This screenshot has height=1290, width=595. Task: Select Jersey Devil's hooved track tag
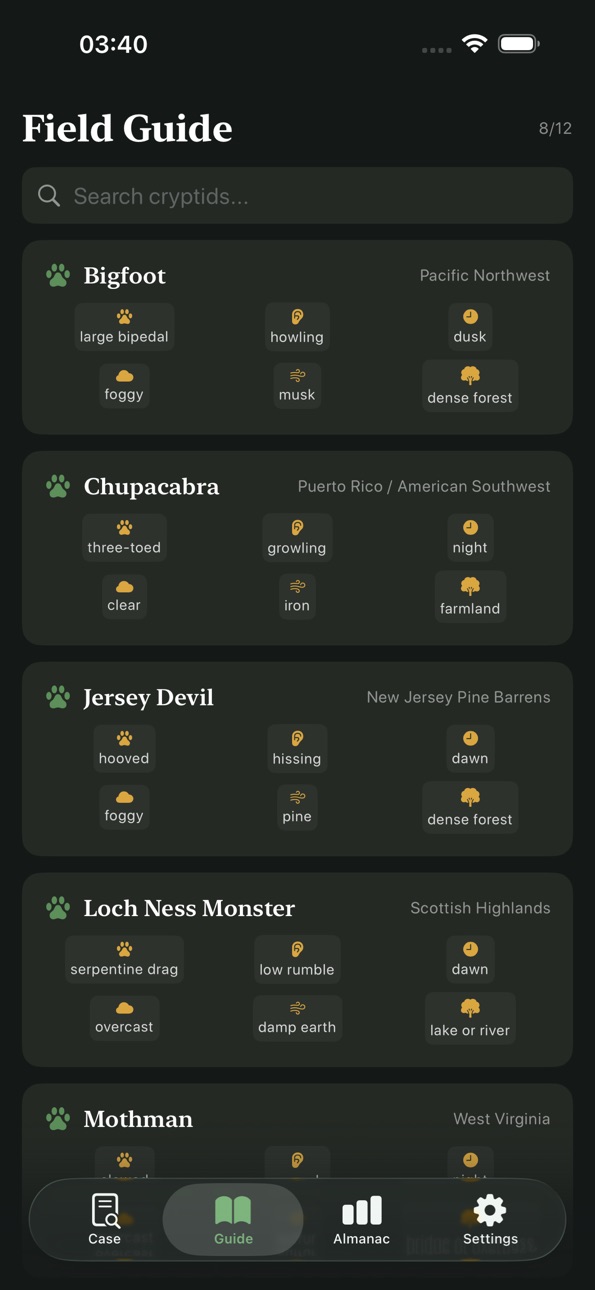click(x=124, y=748)
